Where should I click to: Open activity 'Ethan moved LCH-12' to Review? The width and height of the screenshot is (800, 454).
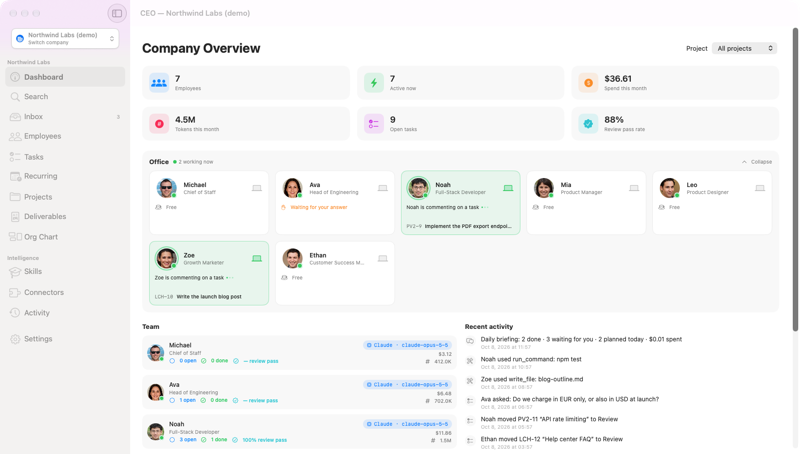(x=552, y=439)
